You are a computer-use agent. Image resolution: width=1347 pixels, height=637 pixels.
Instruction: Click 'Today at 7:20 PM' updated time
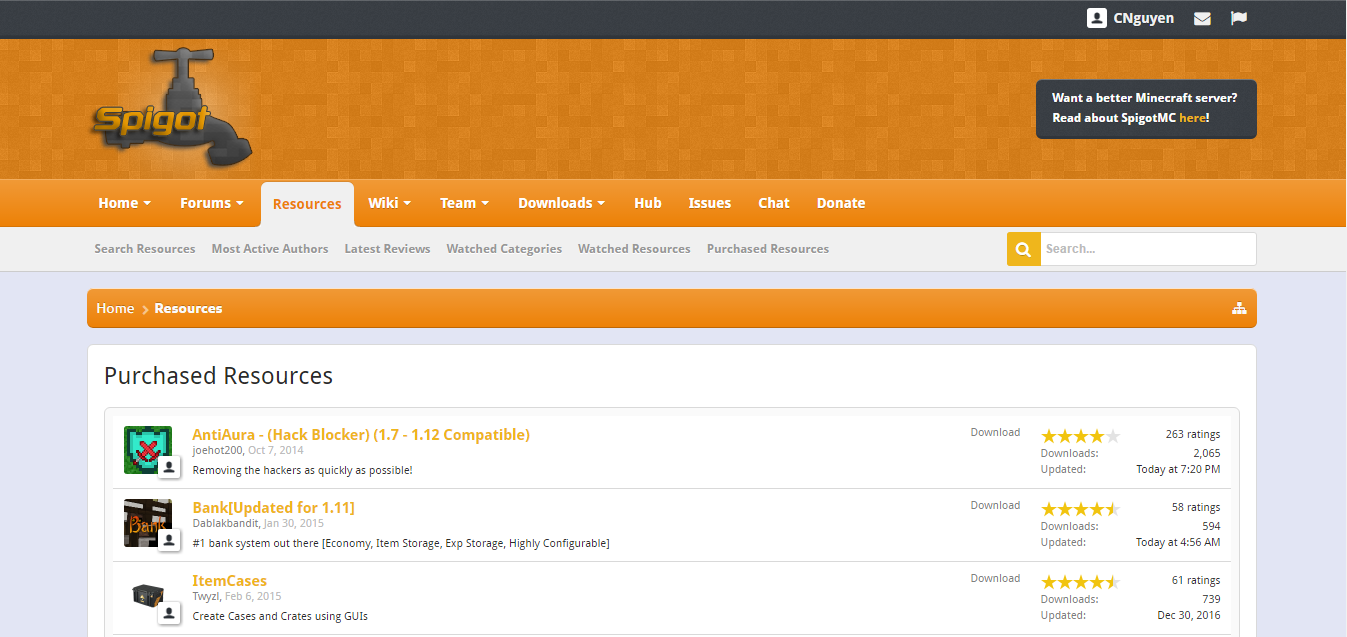[1178, 469]
